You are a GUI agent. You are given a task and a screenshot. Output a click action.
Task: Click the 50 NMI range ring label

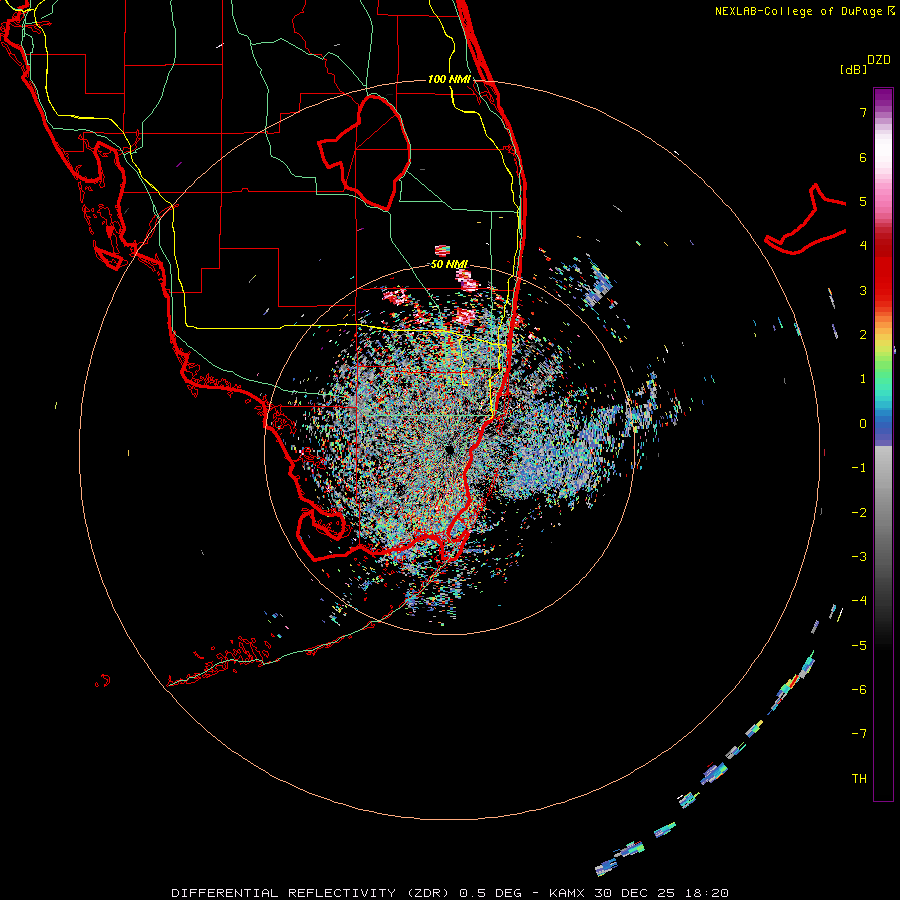click(449, 264)
